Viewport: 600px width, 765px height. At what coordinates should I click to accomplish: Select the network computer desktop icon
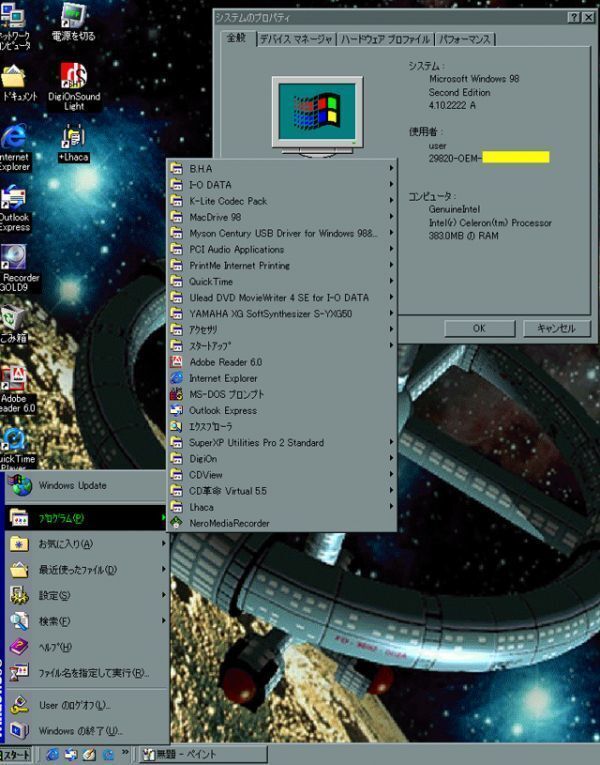pyautogui.click(x=16, y=25)
